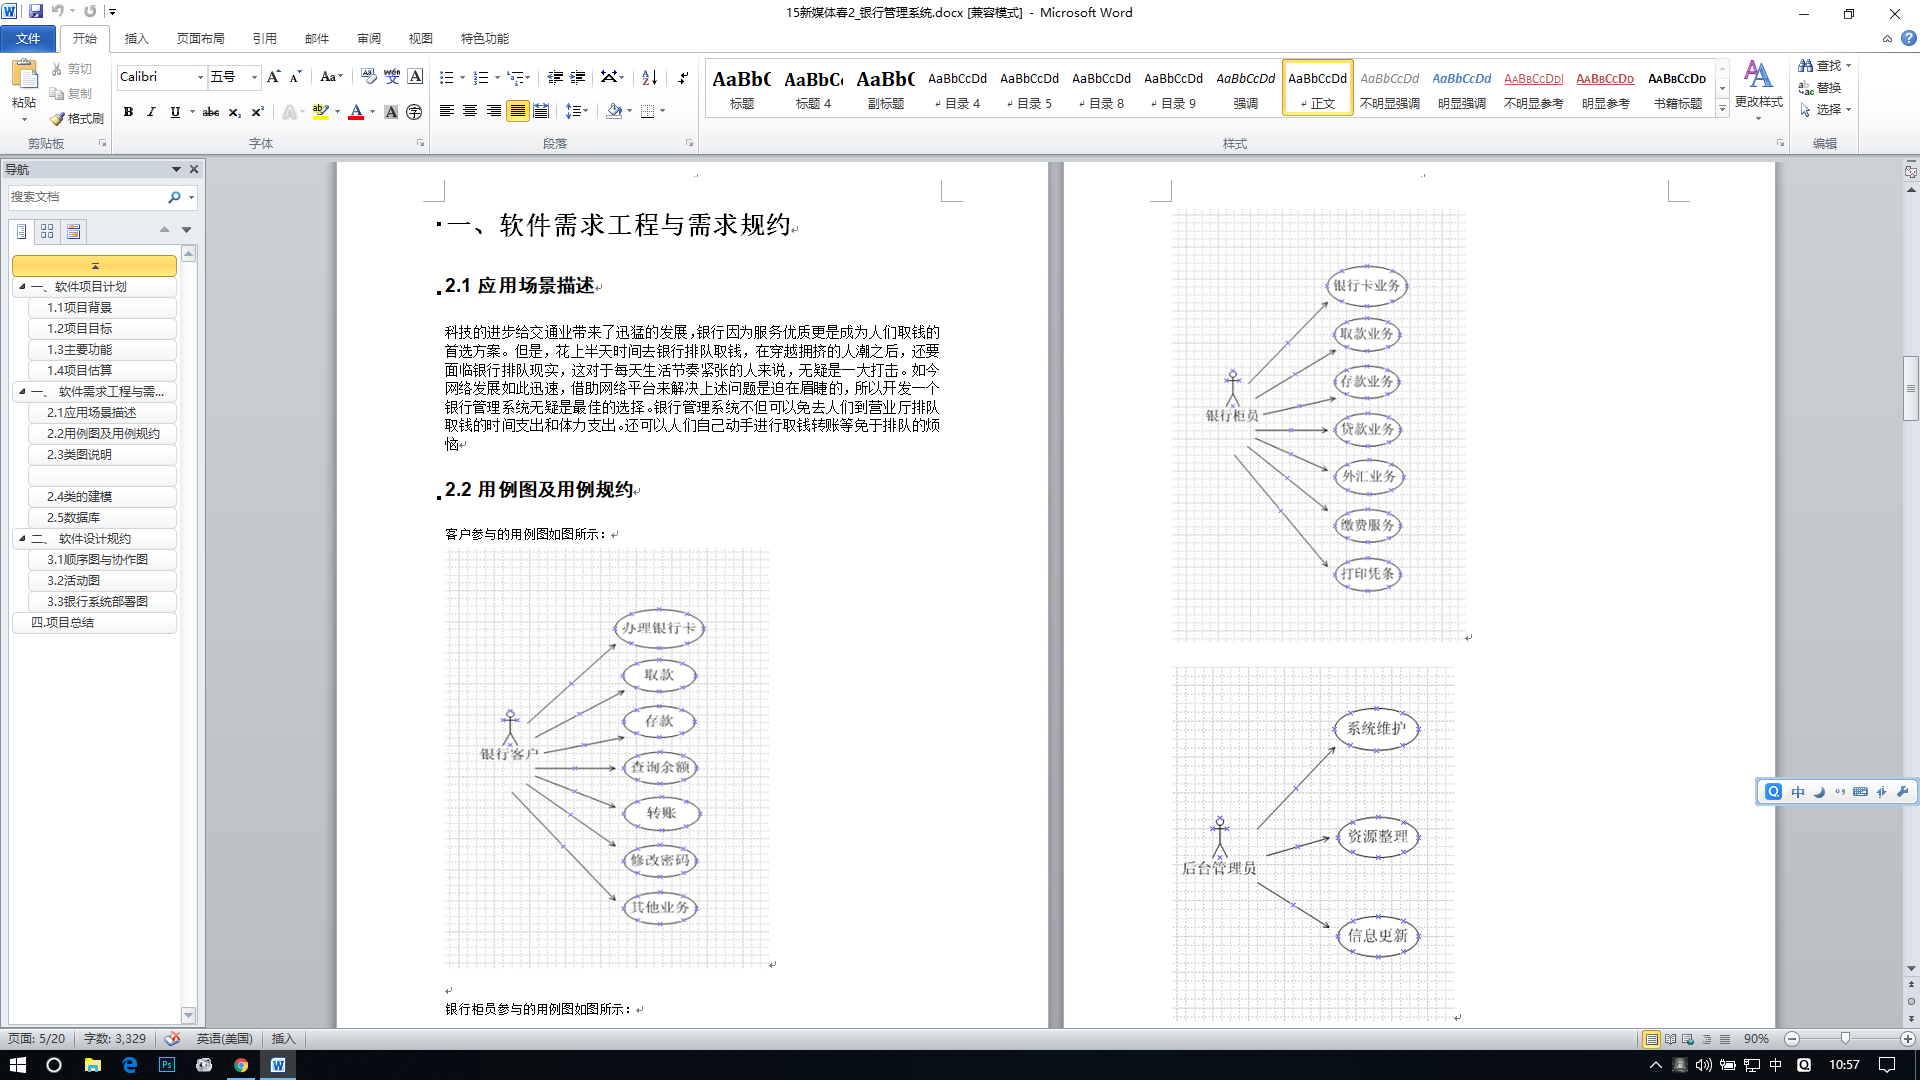Click the Find (查找) binoculars icon

[1806, 66]
